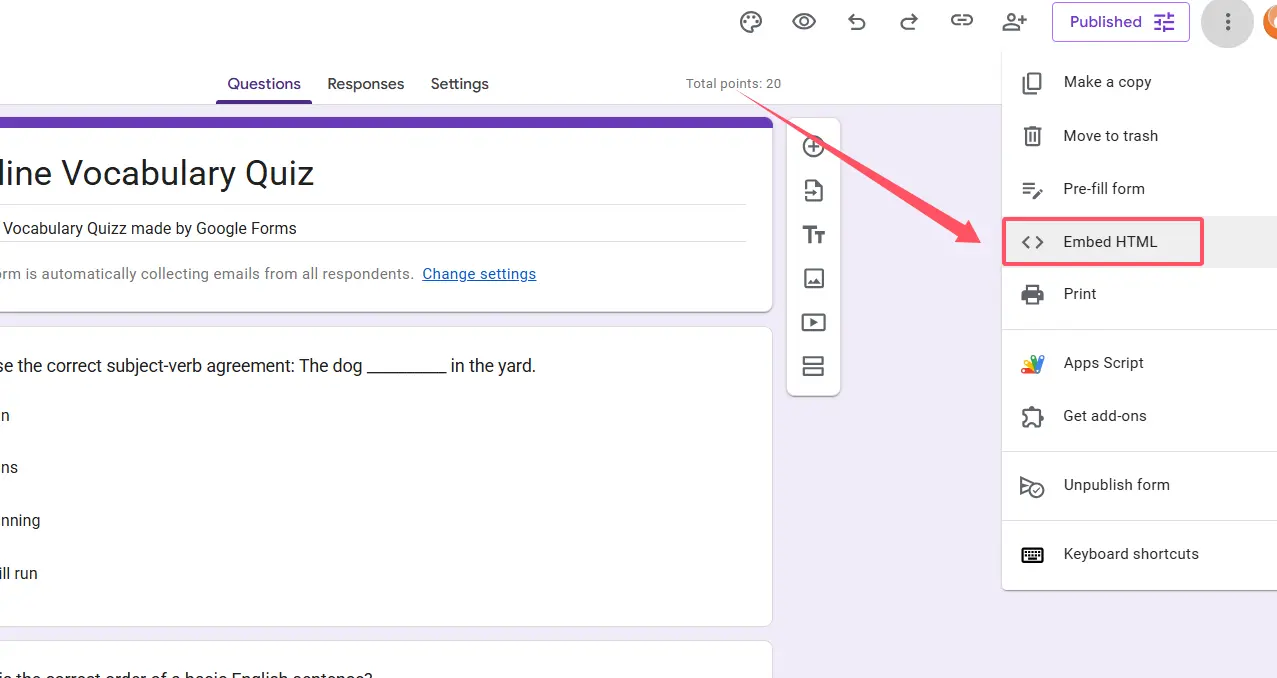Viewport: 1277px width, 678px height.
Task: Click the undo arrow icon
Action: pos(857,22)
